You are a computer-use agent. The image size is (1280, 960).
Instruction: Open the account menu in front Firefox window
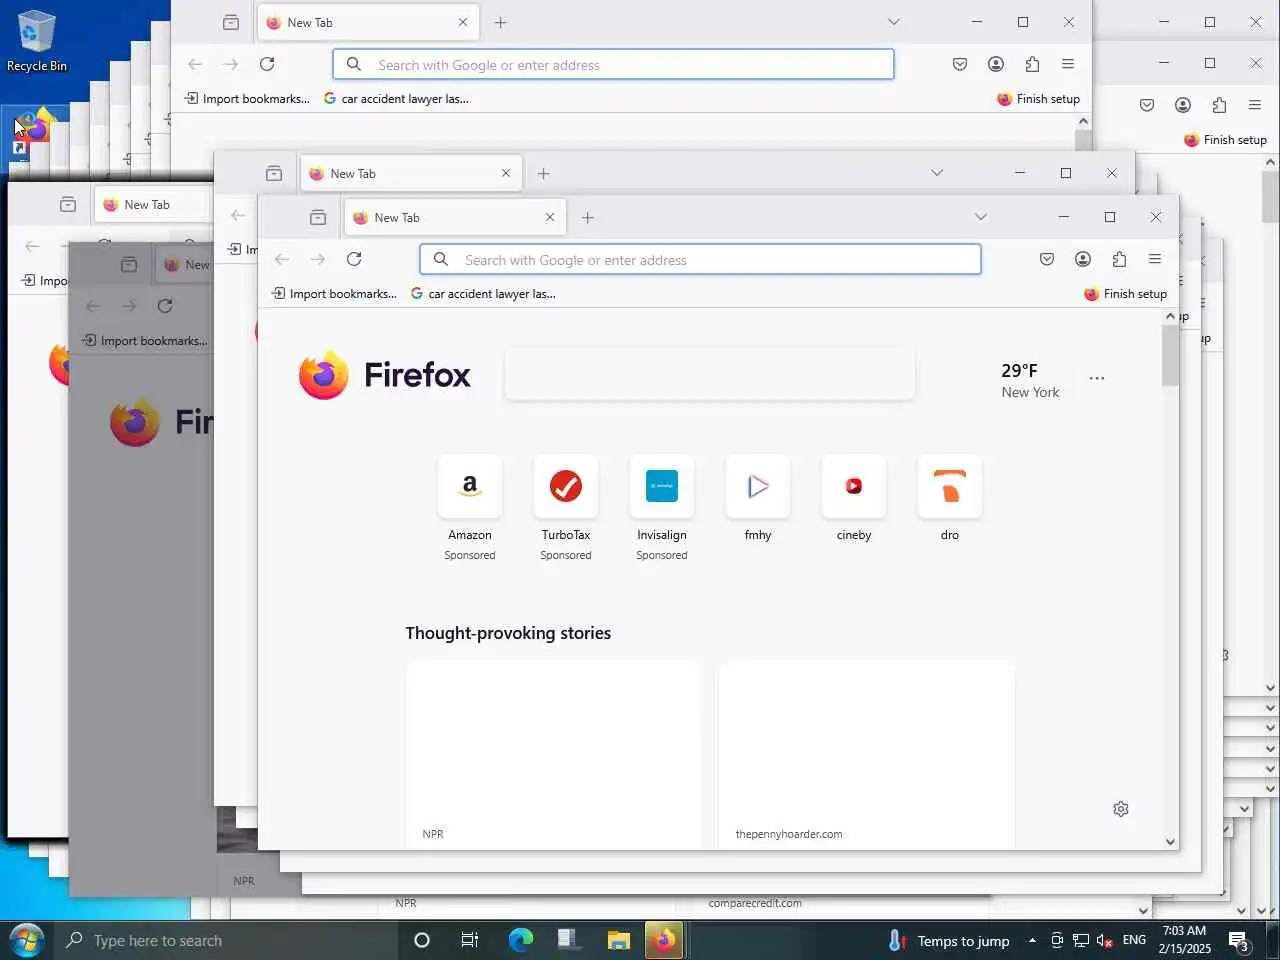(1083, 259)
